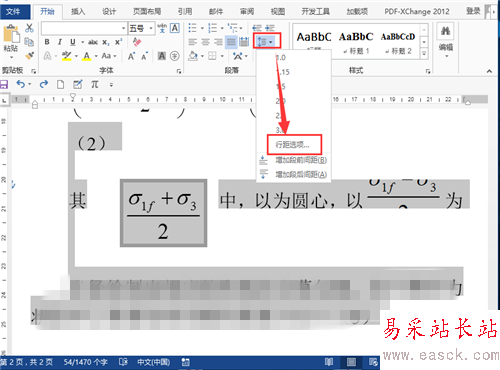Apply the font color A button
The width and height of the screenshot is (500, 370).
click(87, 56)
